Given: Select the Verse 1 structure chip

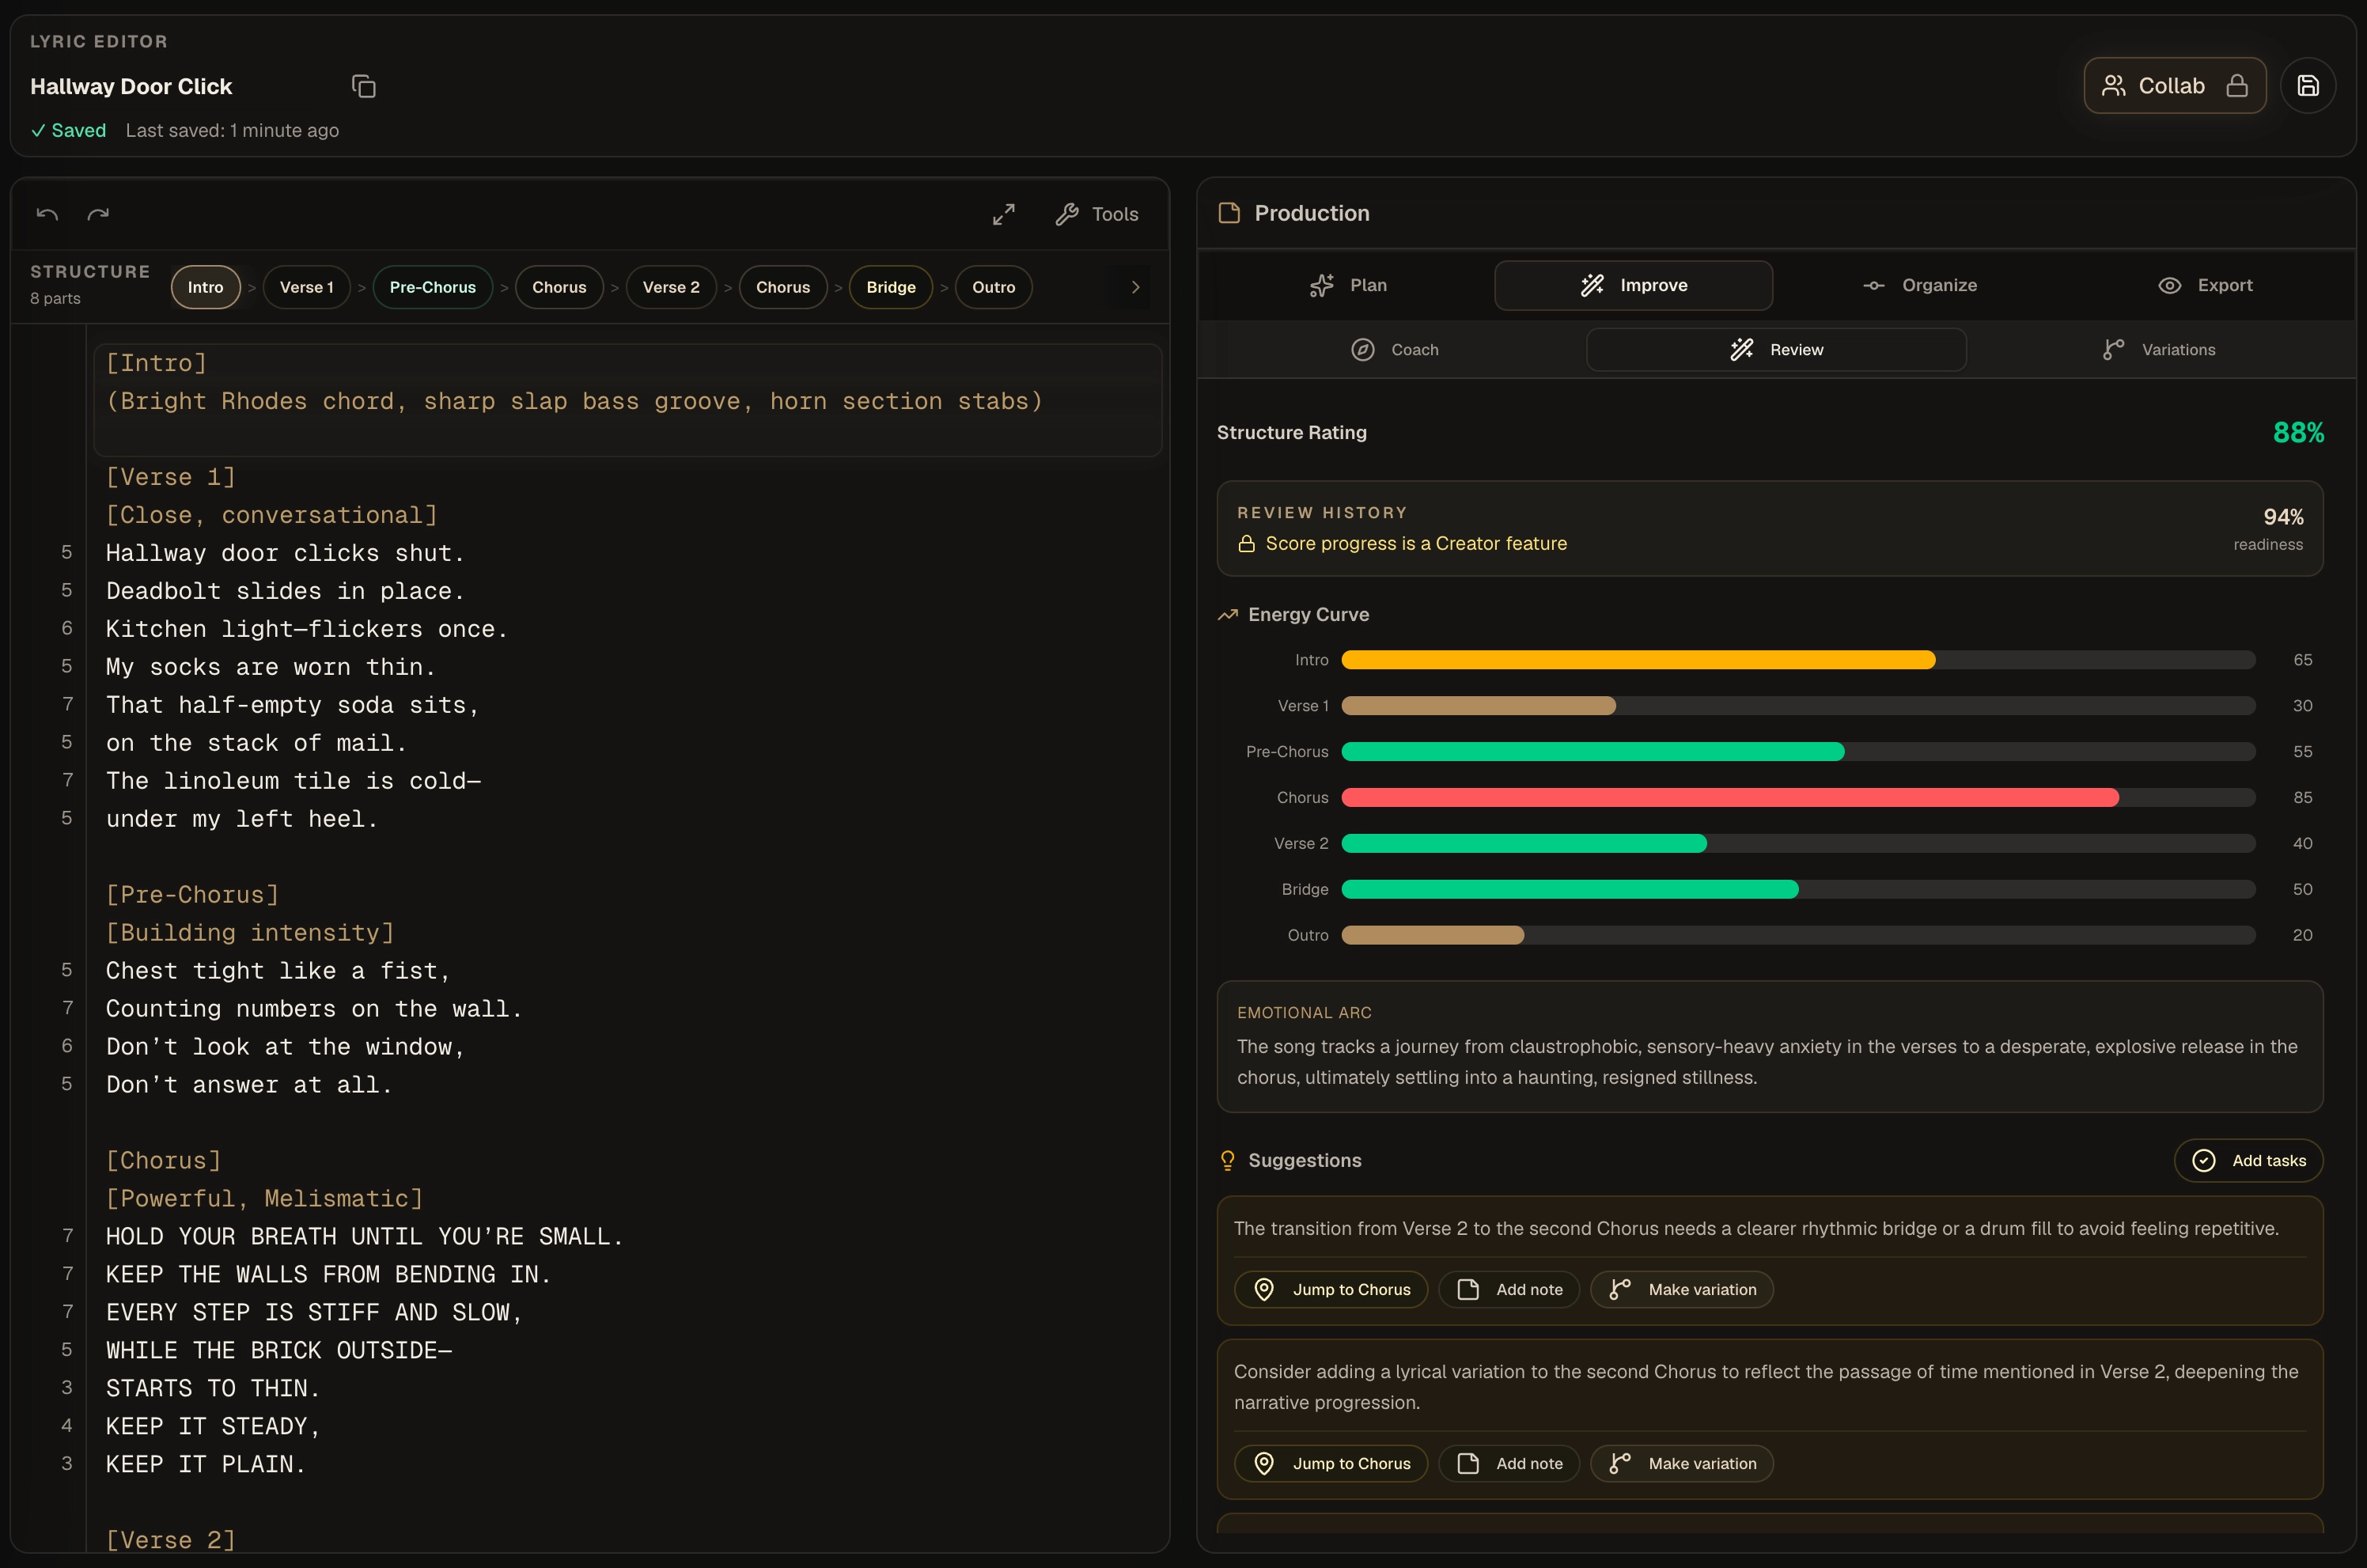Looking at the screenshot, I should (306, 287).
